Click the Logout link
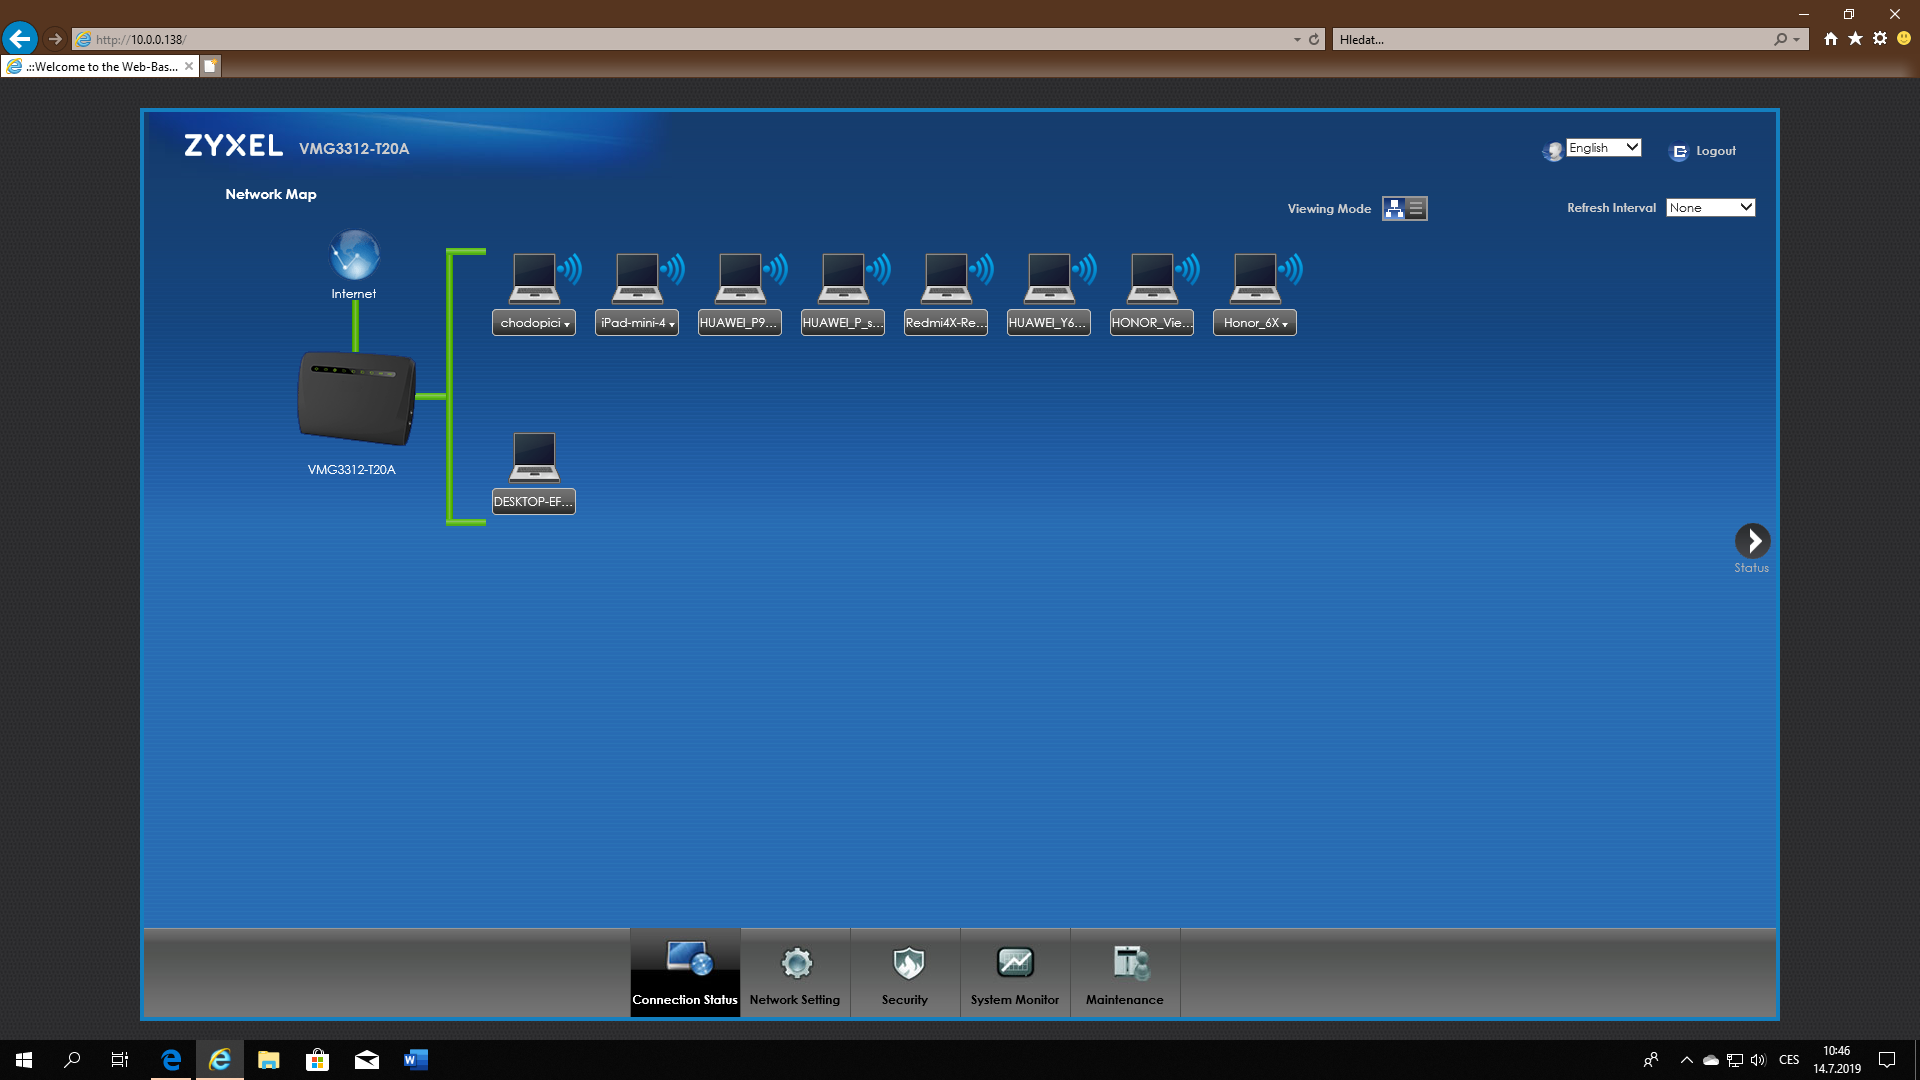Image resolution: width=1920 pixels, height=1080 pixels. (x=1715, y=151)
